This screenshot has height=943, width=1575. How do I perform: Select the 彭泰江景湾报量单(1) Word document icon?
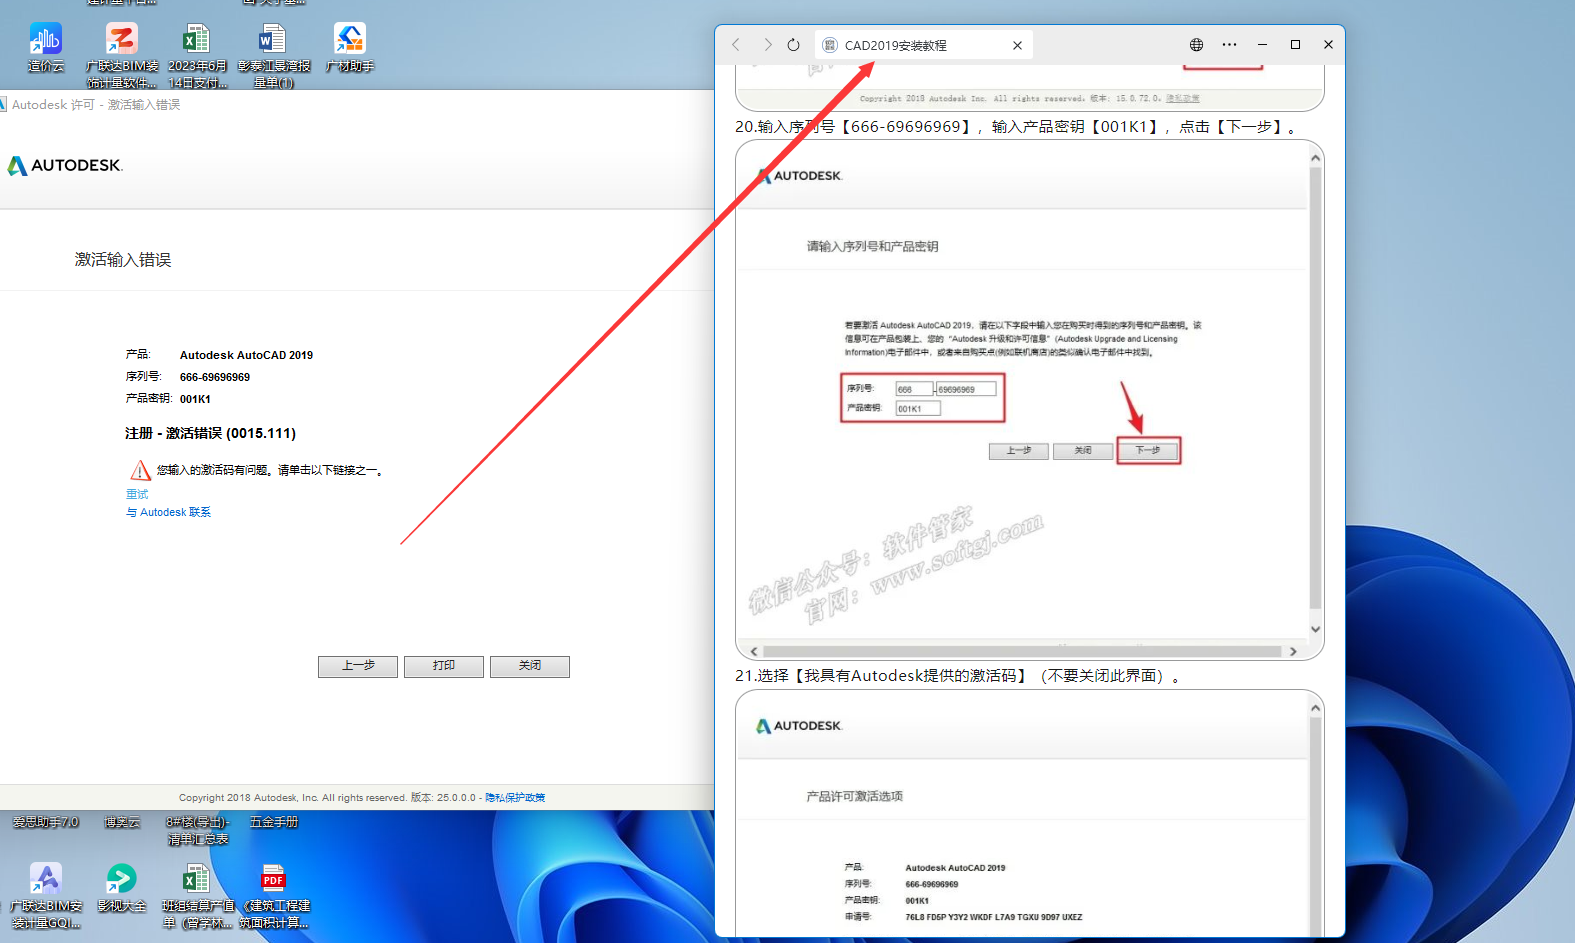click(273, 55)
